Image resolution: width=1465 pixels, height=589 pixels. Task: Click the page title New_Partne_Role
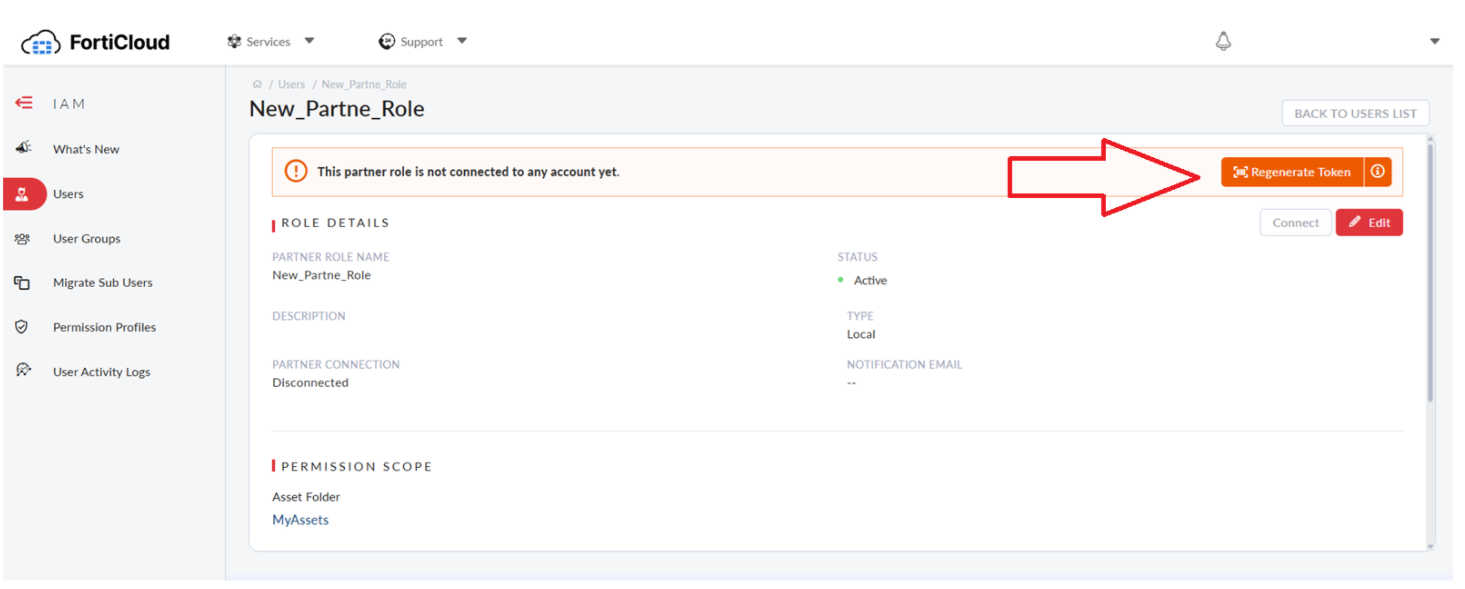(x=337, y=109)
